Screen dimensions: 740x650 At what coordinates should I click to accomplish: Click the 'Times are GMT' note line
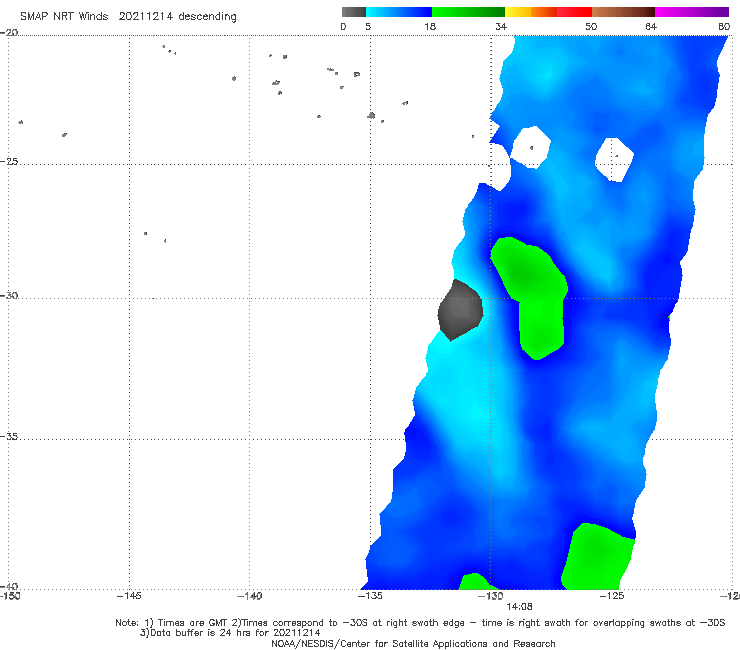(x=420, y=623)
